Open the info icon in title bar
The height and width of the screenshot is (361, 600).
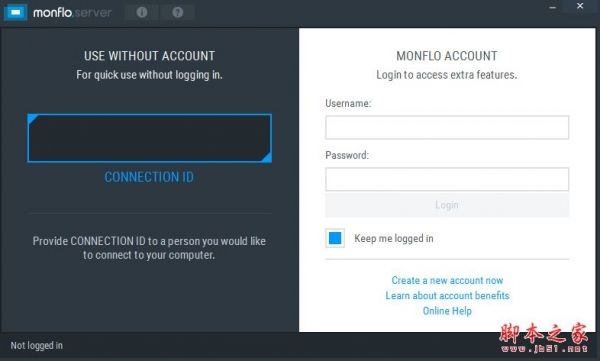click(142, 12)
